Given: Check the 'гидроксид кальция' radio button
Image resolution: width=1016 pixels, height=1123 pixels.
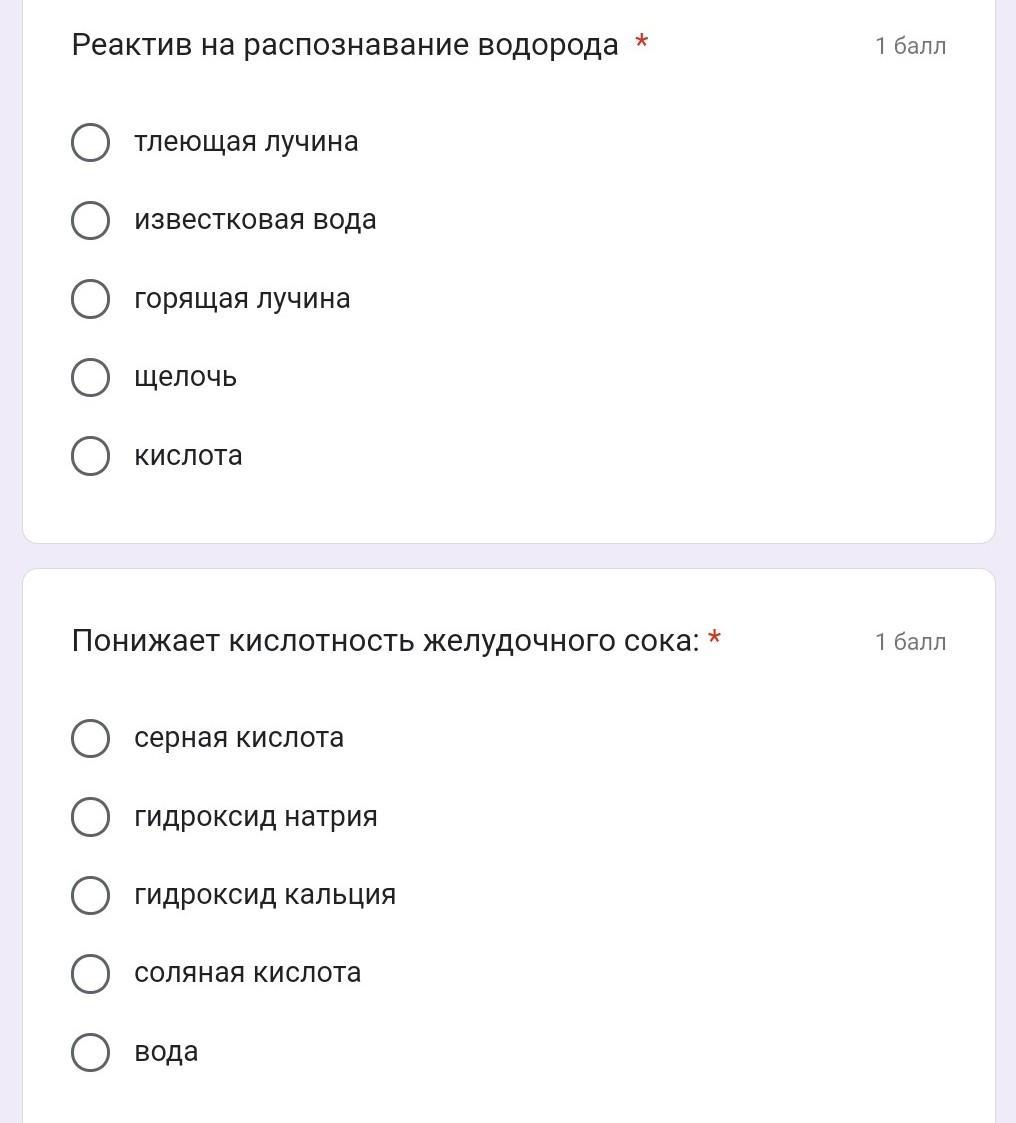Looking at the screenshot, I should [x=90, y=895].
